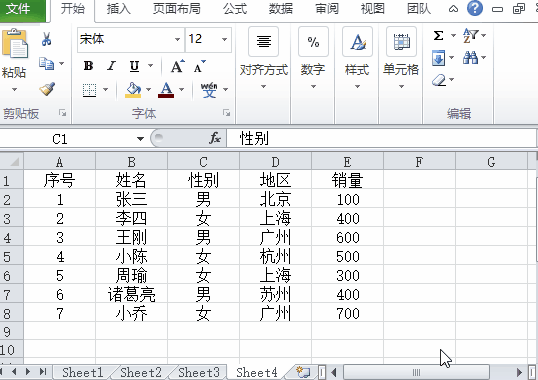Go to previous sheet navigation arrow
The image size is (538, 380).
14,372
